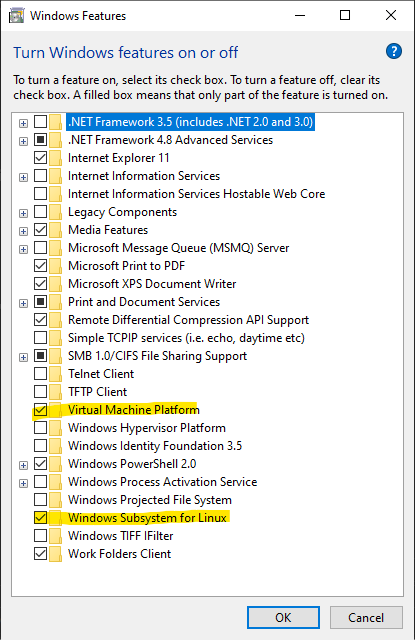Expand Media Features node
The height and width of the screenshot is (640, 415).
(x=24, y=231)
